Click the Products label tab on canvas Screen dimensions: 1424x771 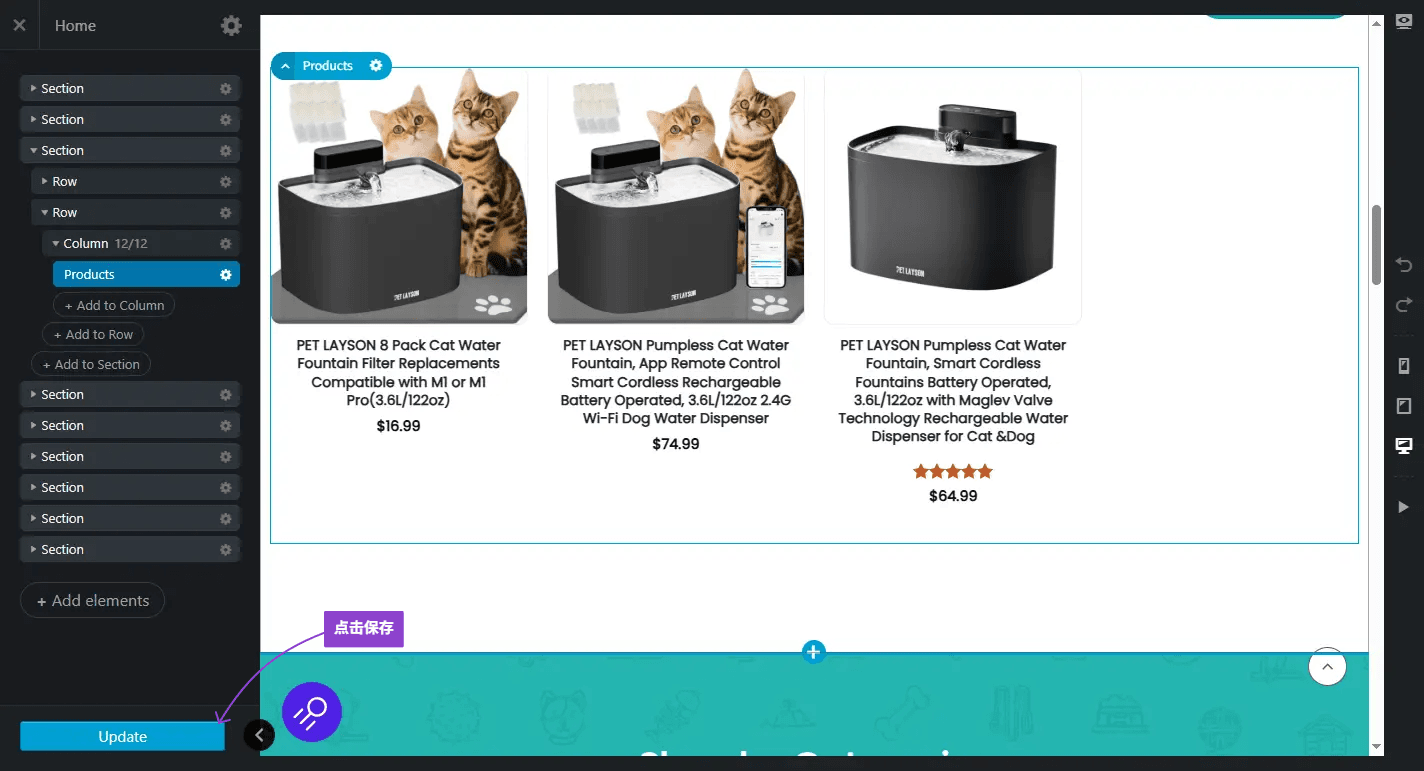pos(328,66)
